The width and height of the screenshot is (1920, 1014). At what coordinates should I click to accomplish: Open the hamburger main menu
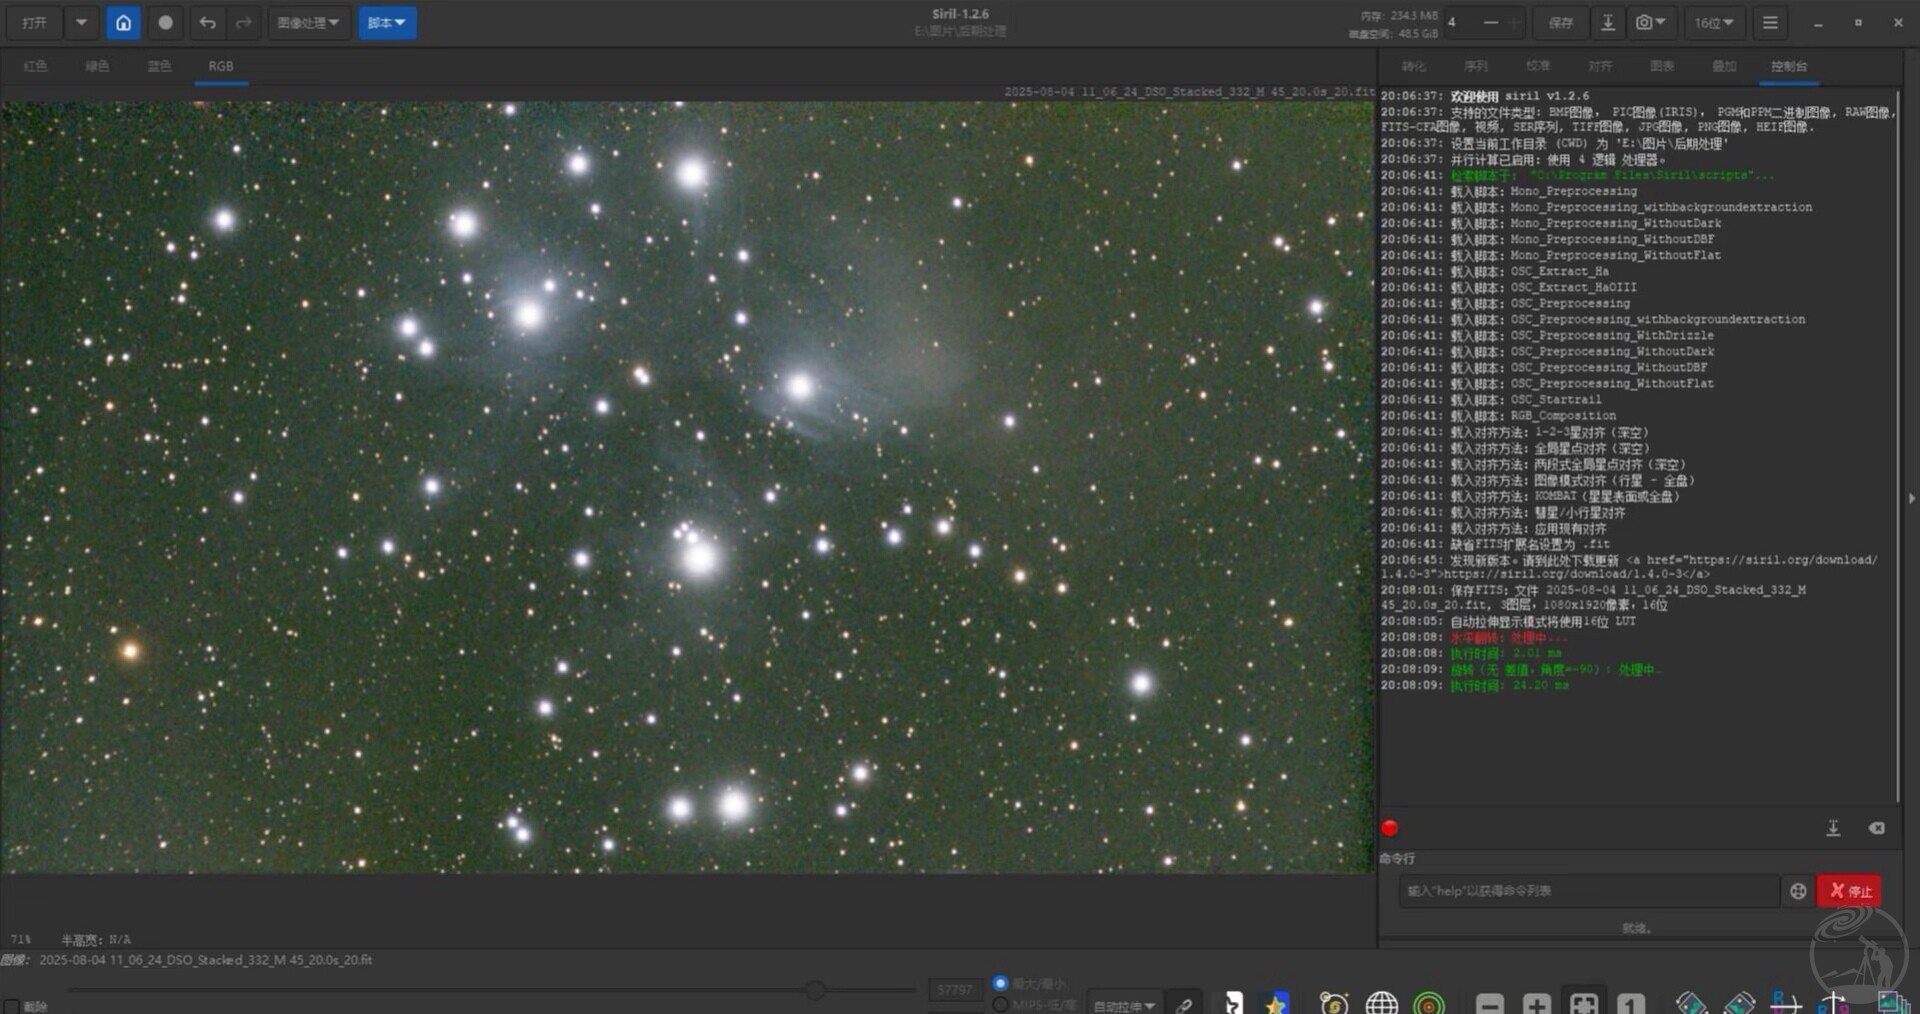click(1770, 23)
